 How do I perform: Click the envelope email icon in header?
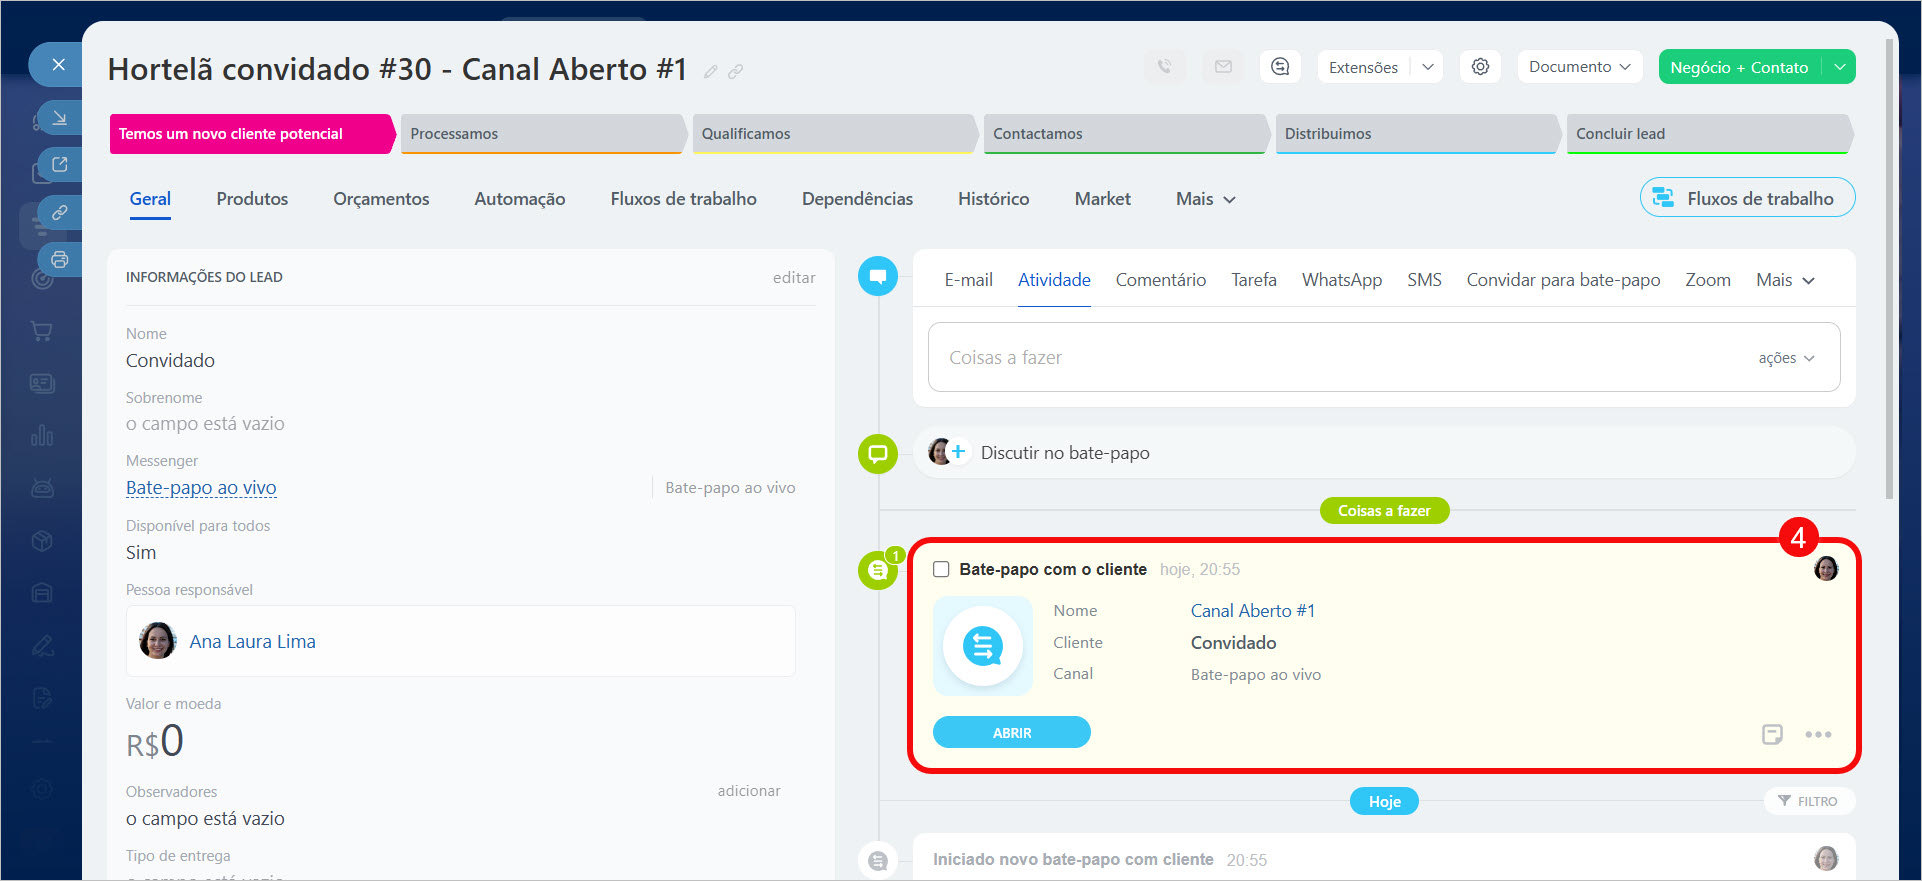click(x=1223, y=67)
